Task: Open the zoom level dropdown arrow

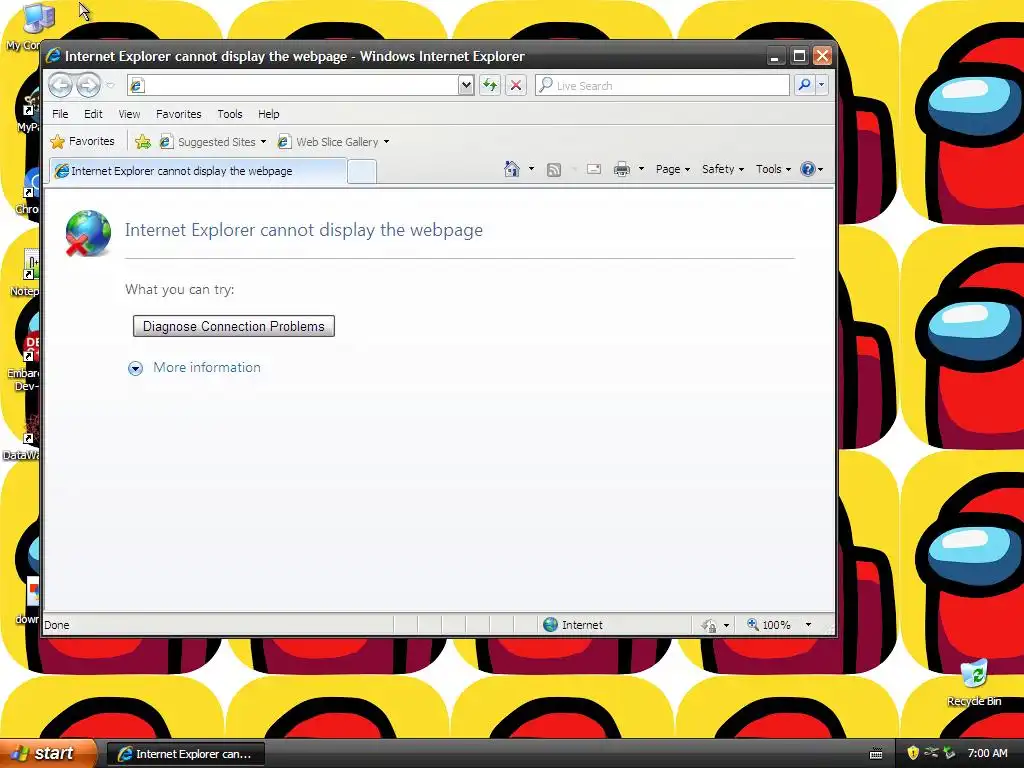Action: tap(808, 625)
